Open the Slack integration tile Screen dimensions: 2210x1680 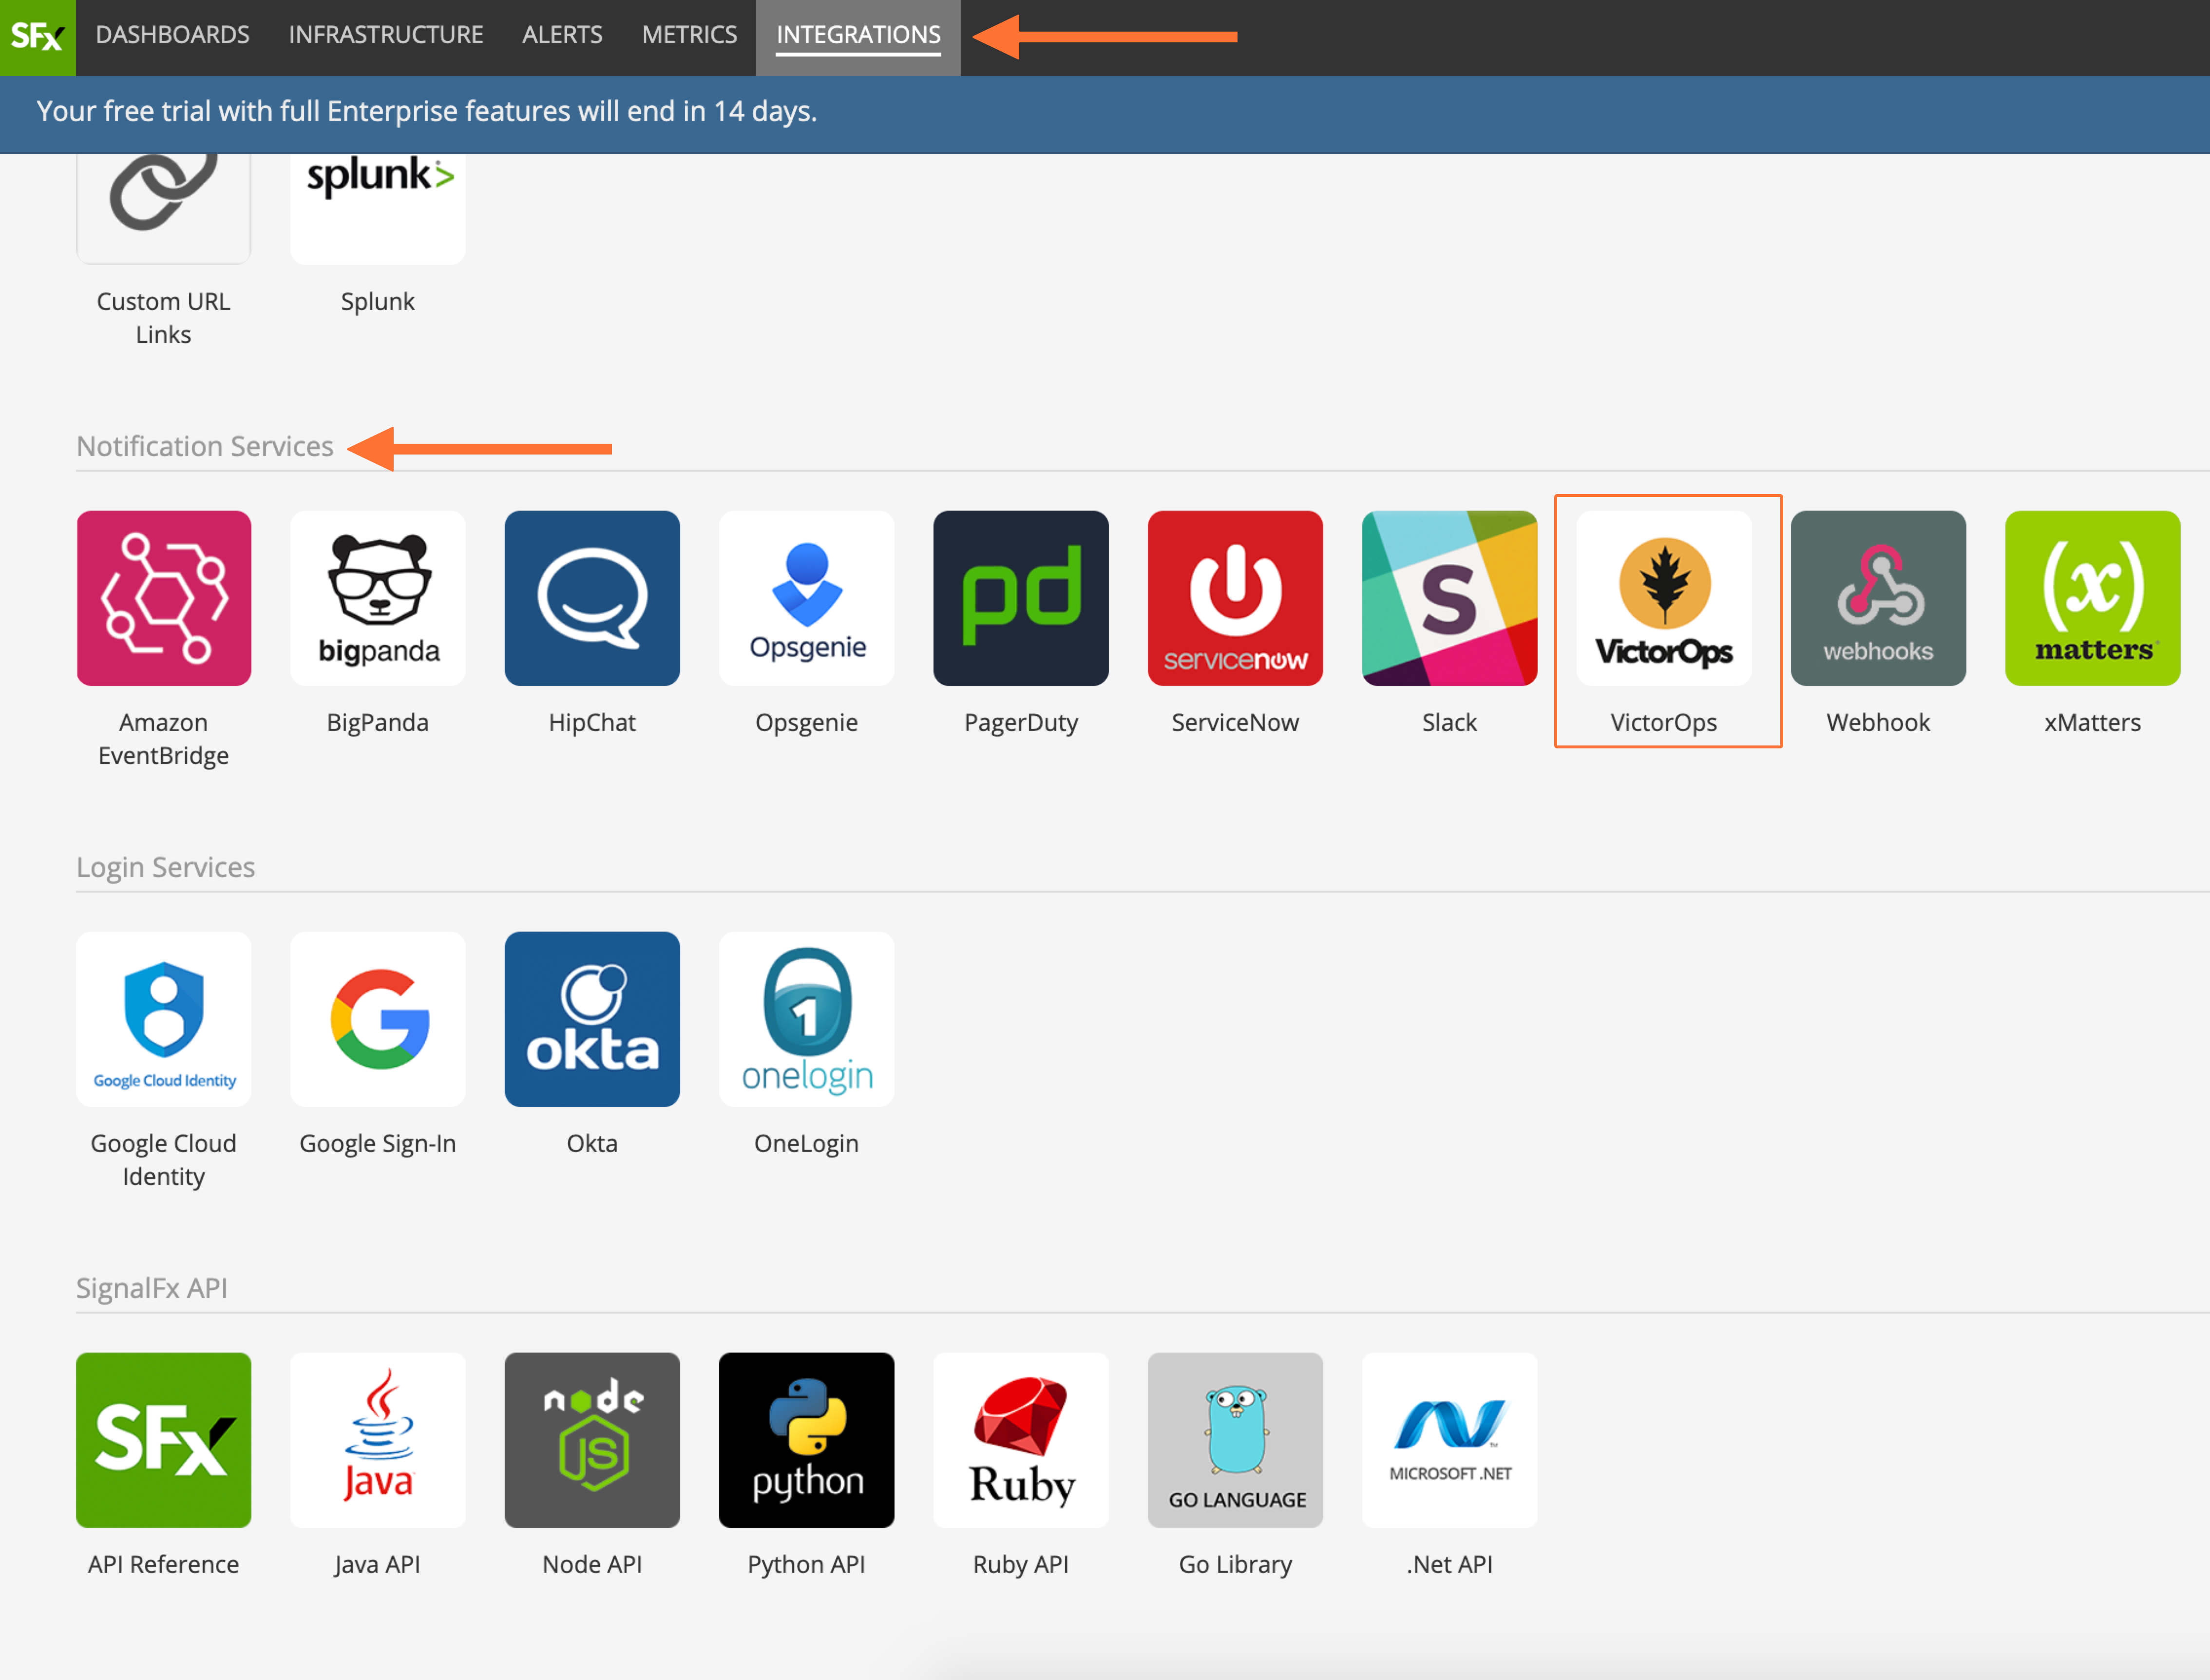1449,598
